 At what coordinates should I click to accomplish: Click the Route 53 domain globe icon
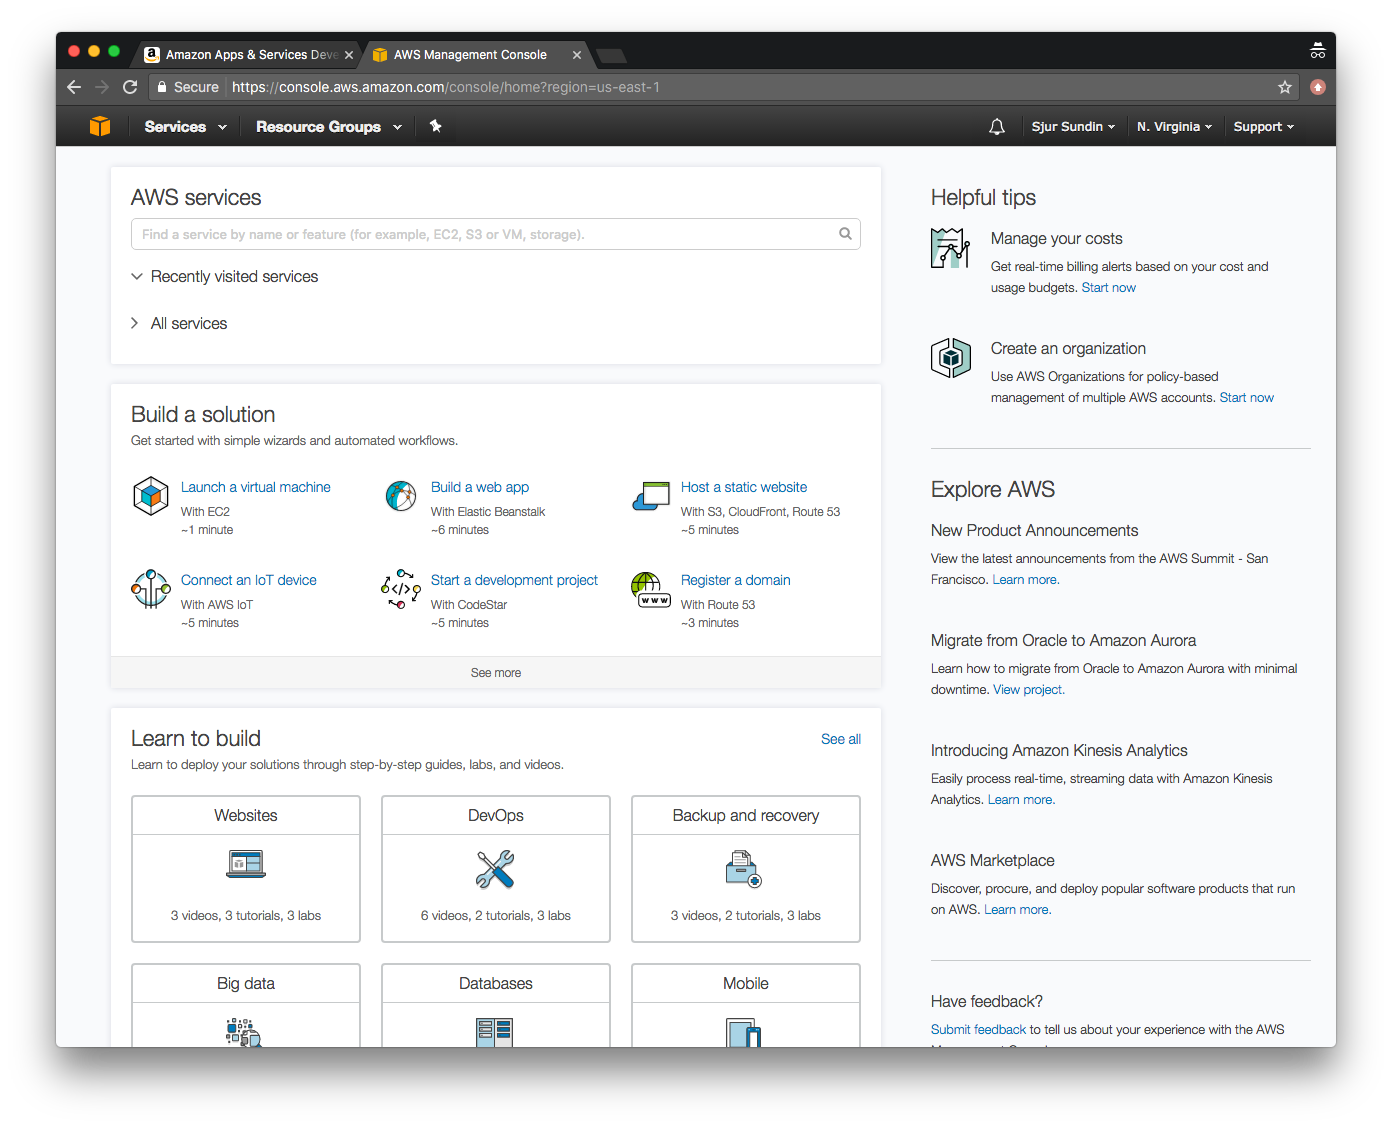pyautogui.click(x=651, y=589)
